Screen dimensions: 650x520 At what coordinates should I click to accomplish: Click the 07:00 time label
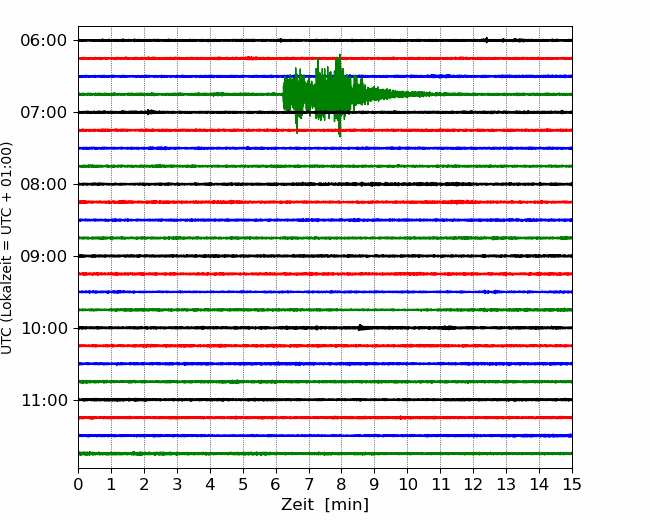coord(44,112)
